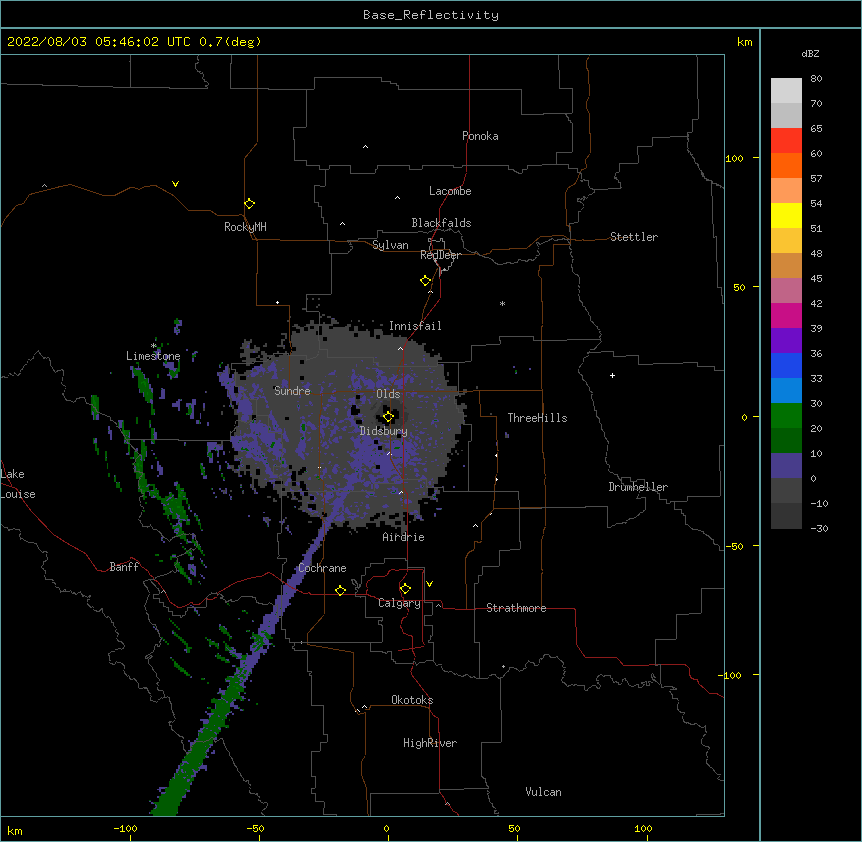The height and width of the screenshot is (842, 862).
Task: Select the Cochrane label
Action: 322,568
